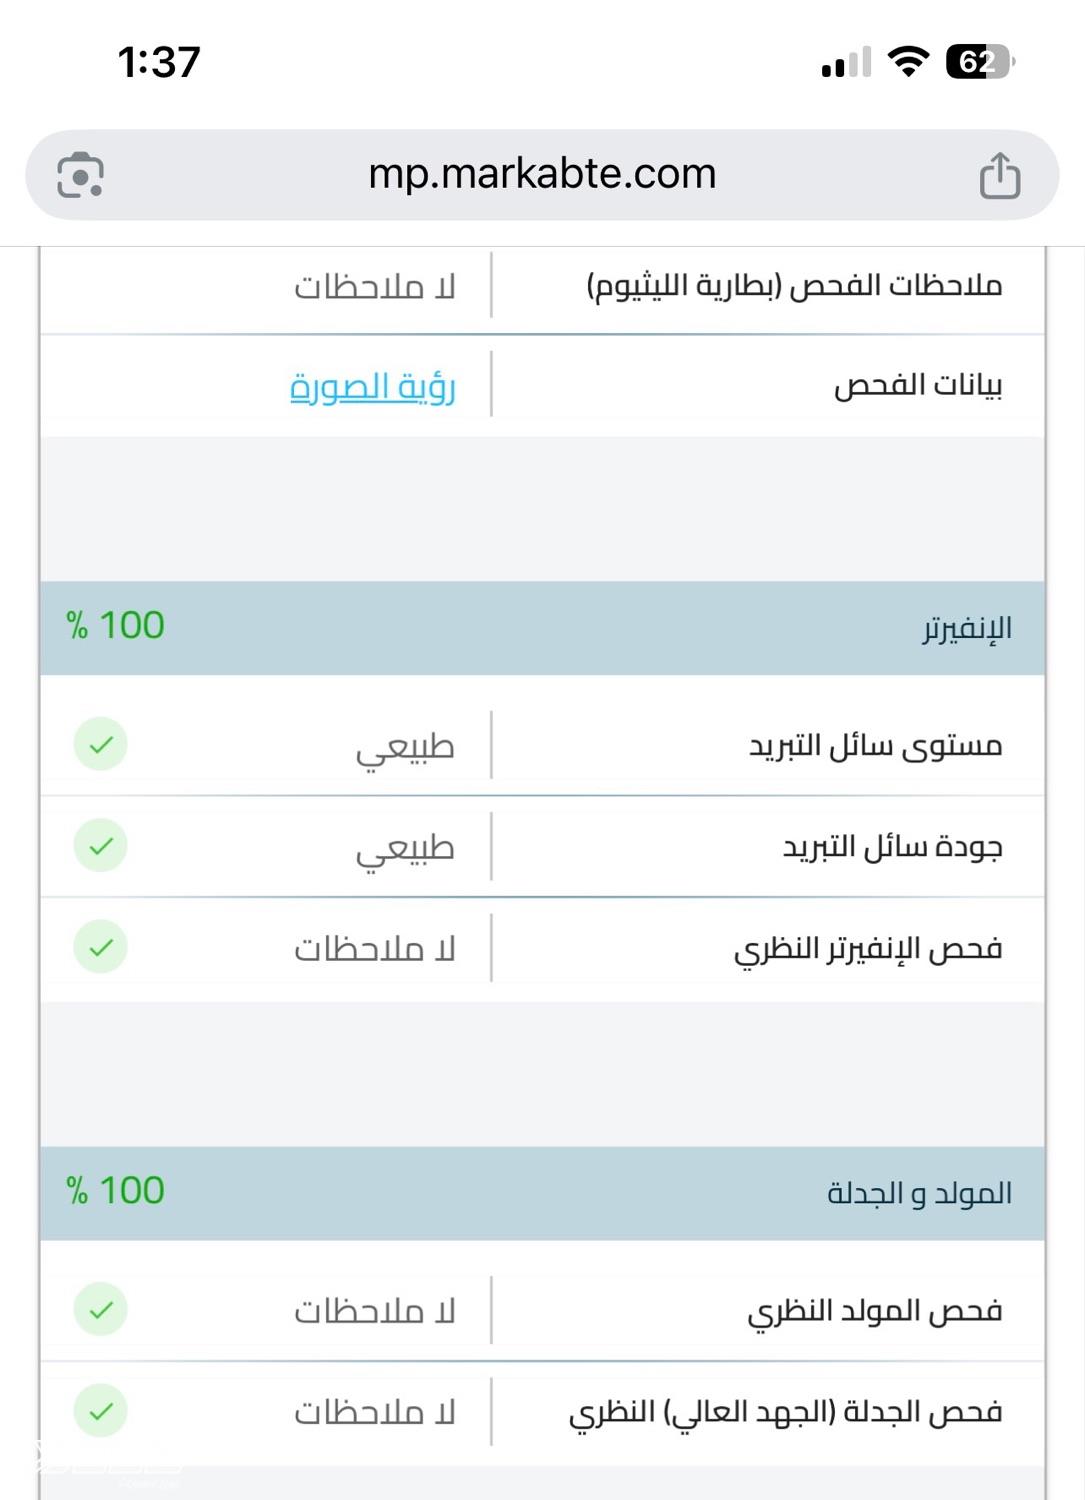This screenshot has width=1085, height=1500.
Task: Click green check icon for جودة سائل التبريد
Action: click(100, 846)
